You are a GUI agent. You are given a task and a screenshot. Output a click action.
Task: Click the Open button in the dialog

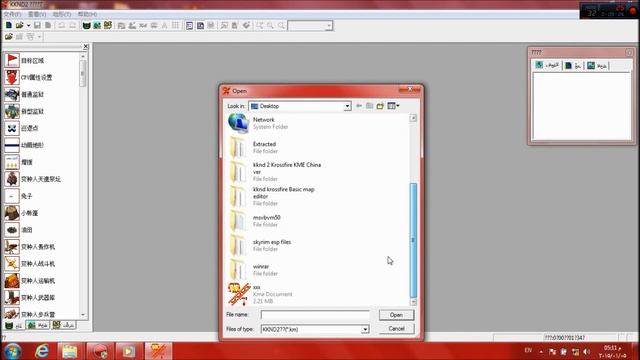[396, 315]
